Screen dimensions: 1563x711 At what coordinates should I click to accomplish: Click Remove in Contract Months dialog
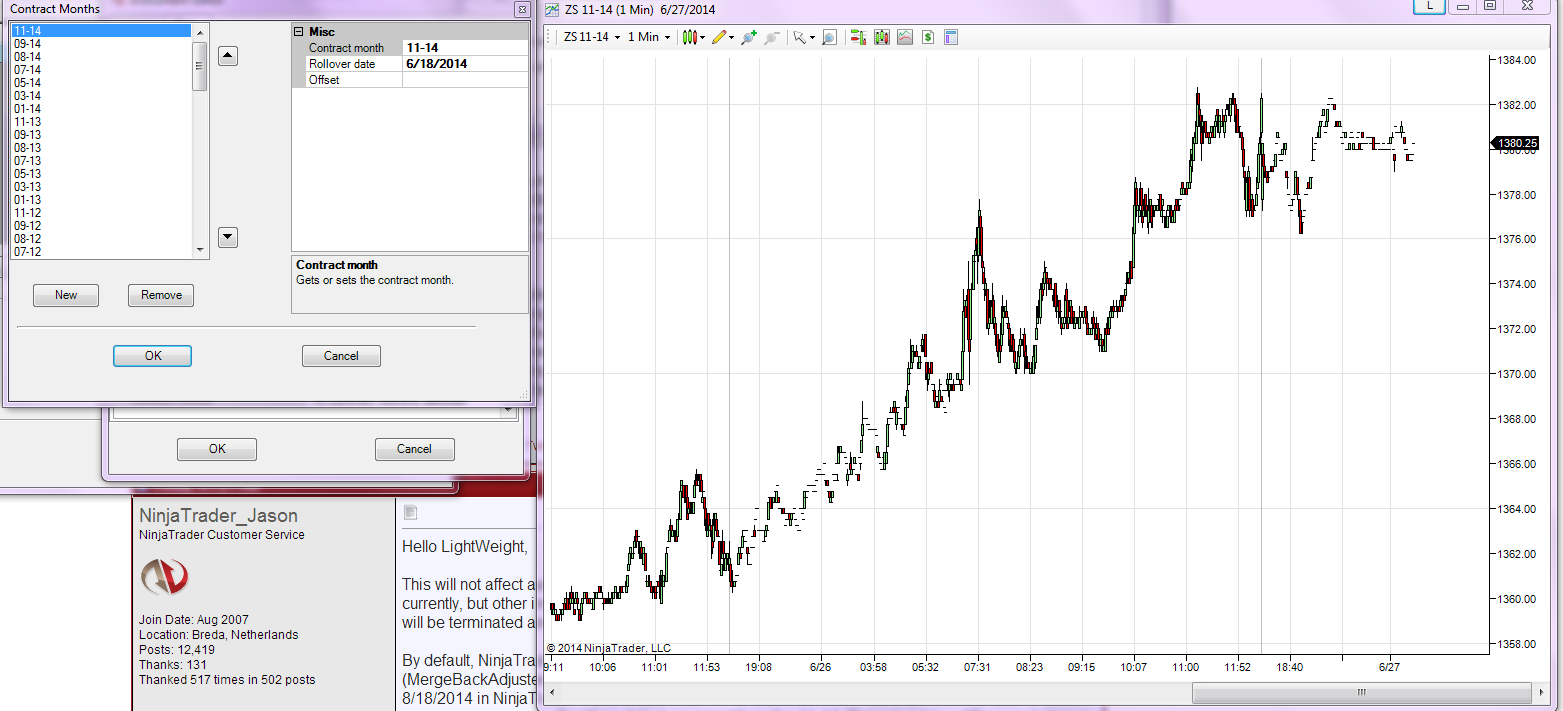coord(161,295)
